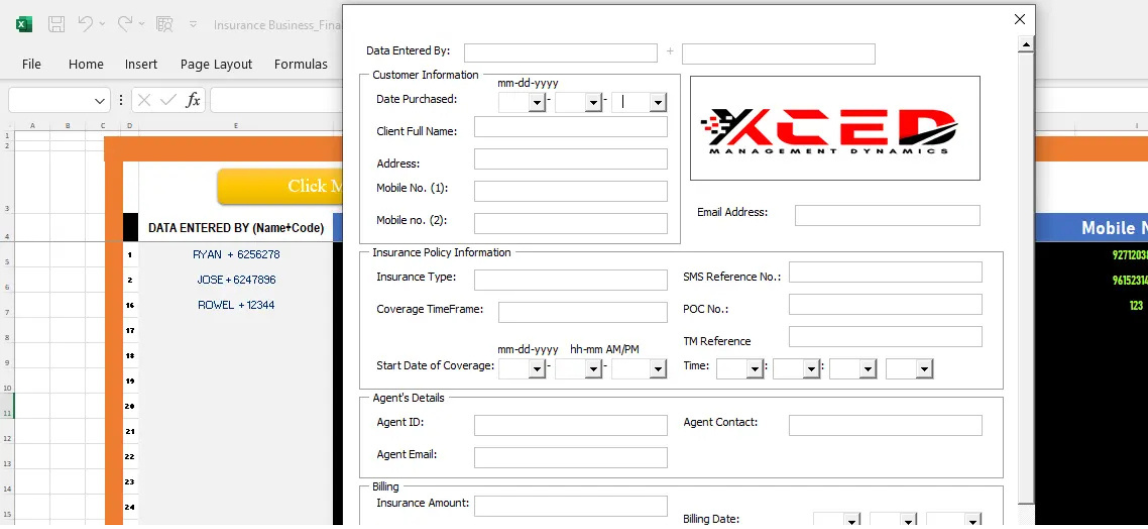1148x529 pixels.
Task: Click the Mobile No. (1) field
Action: click(x=571, y=191)
